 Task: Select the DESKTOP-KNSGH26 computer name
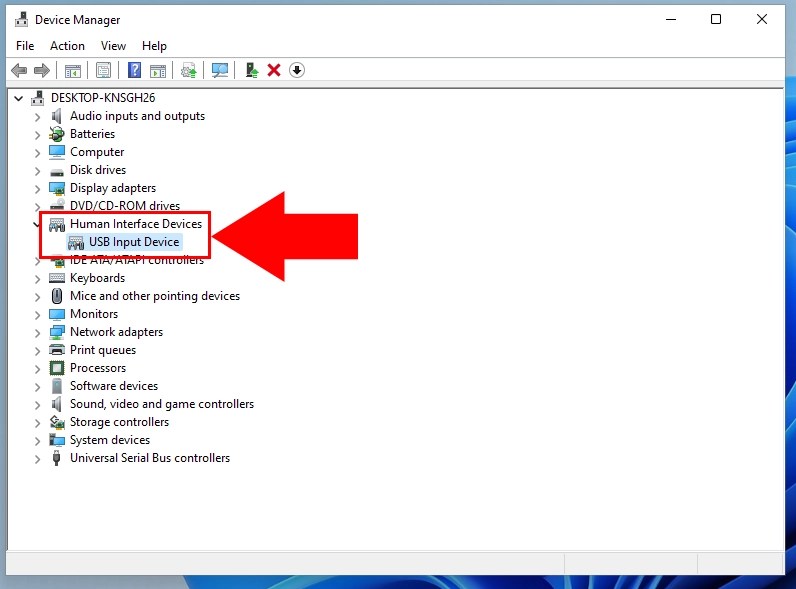103,97
